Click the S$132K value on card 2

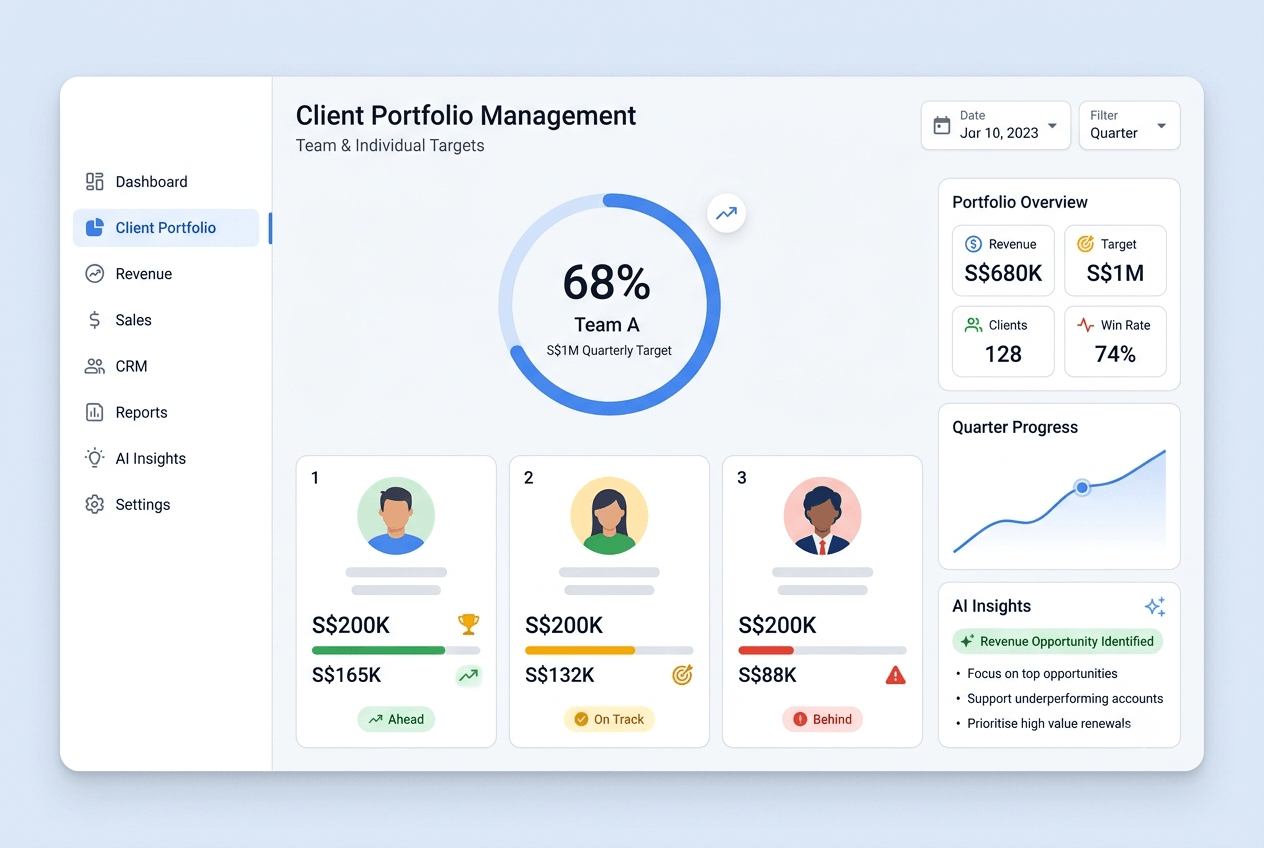tap(560, 676)
